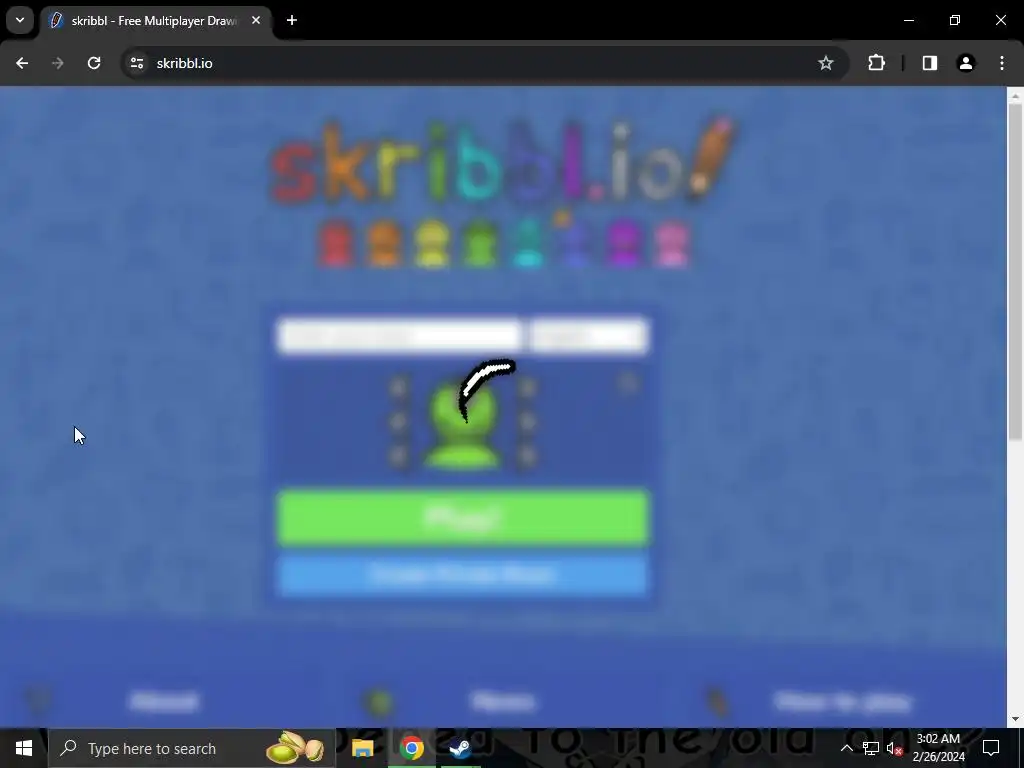Click the player name input field
Viewport: 1024px width, 768px height.
coord(399,336)
